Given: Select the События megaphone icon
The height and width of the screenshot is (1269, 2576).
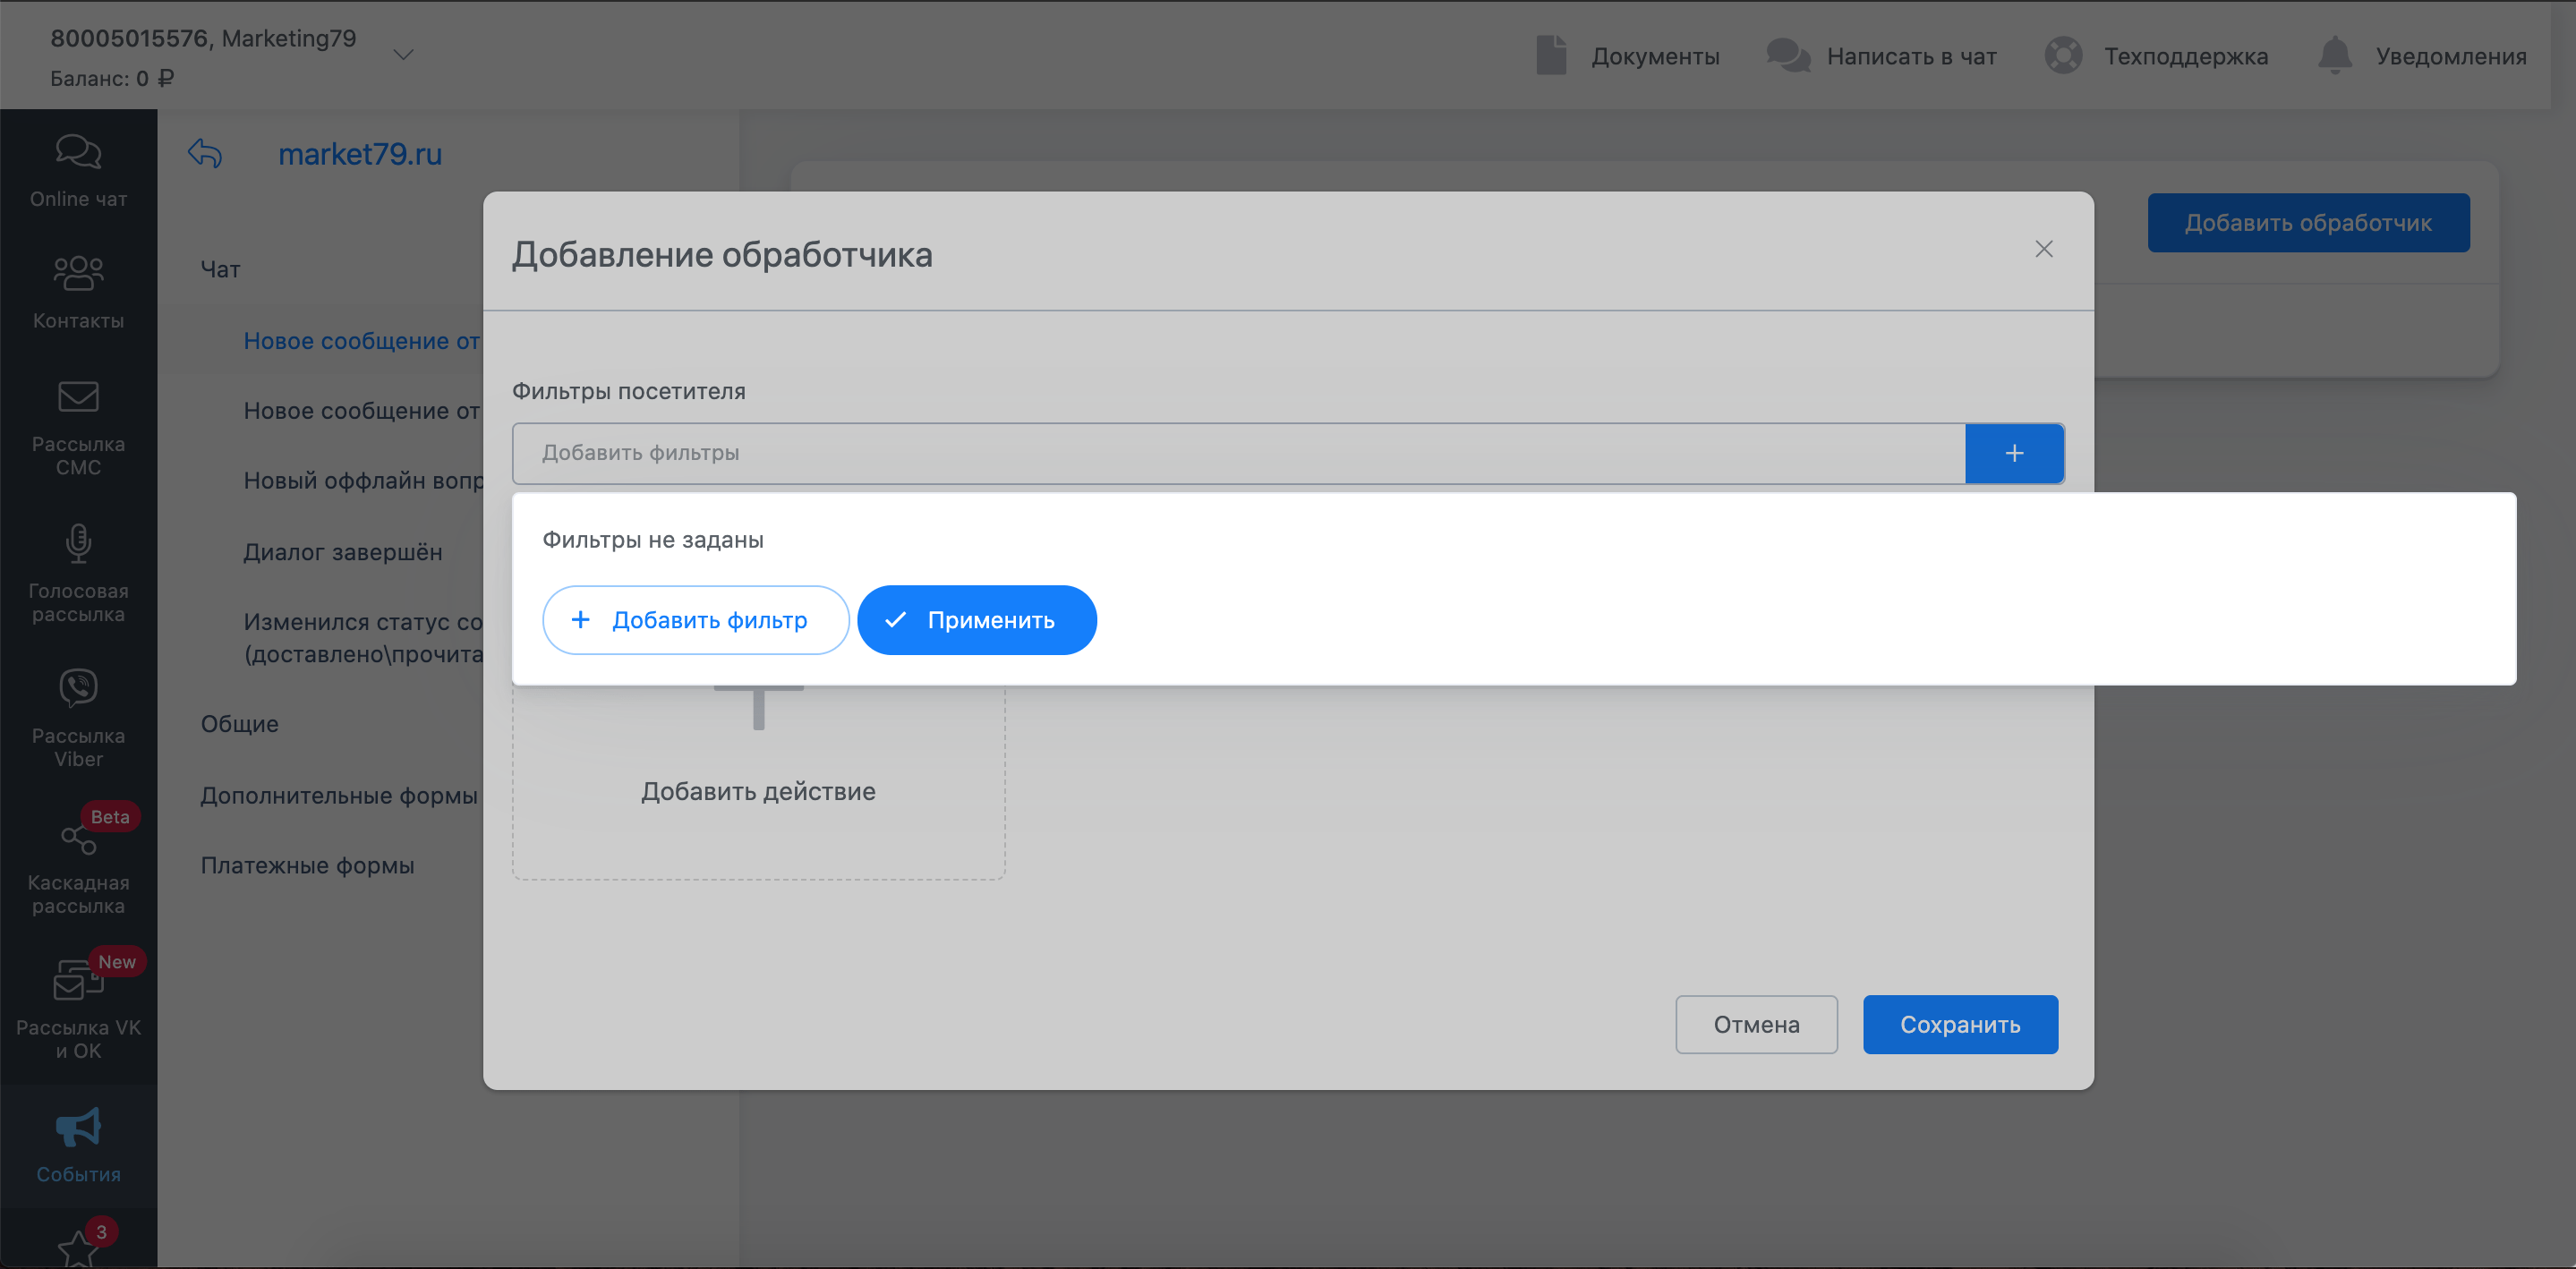Looking at the screenshot, I should [x=78, y=1128].
